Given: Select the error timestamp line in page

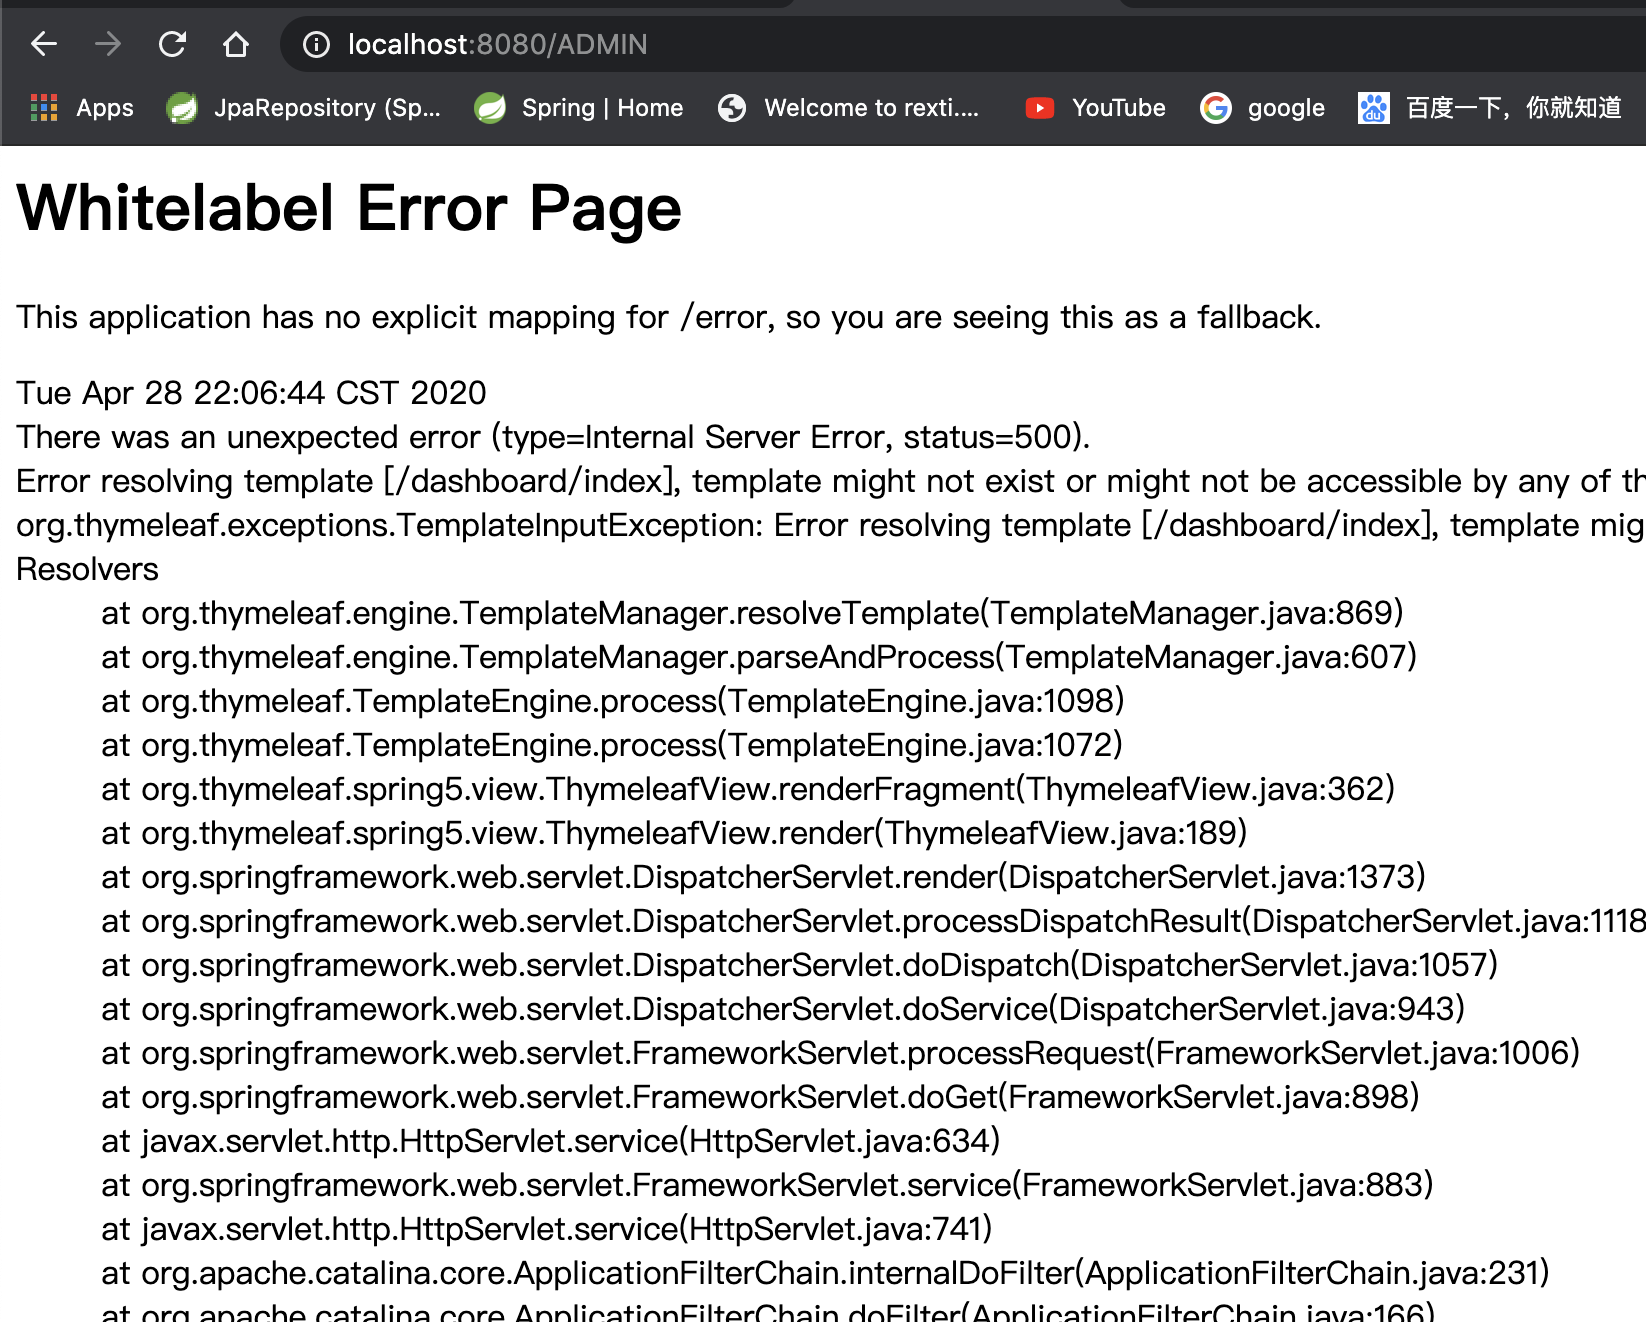Looking at the screenshot, I should (x=250, y=392).
